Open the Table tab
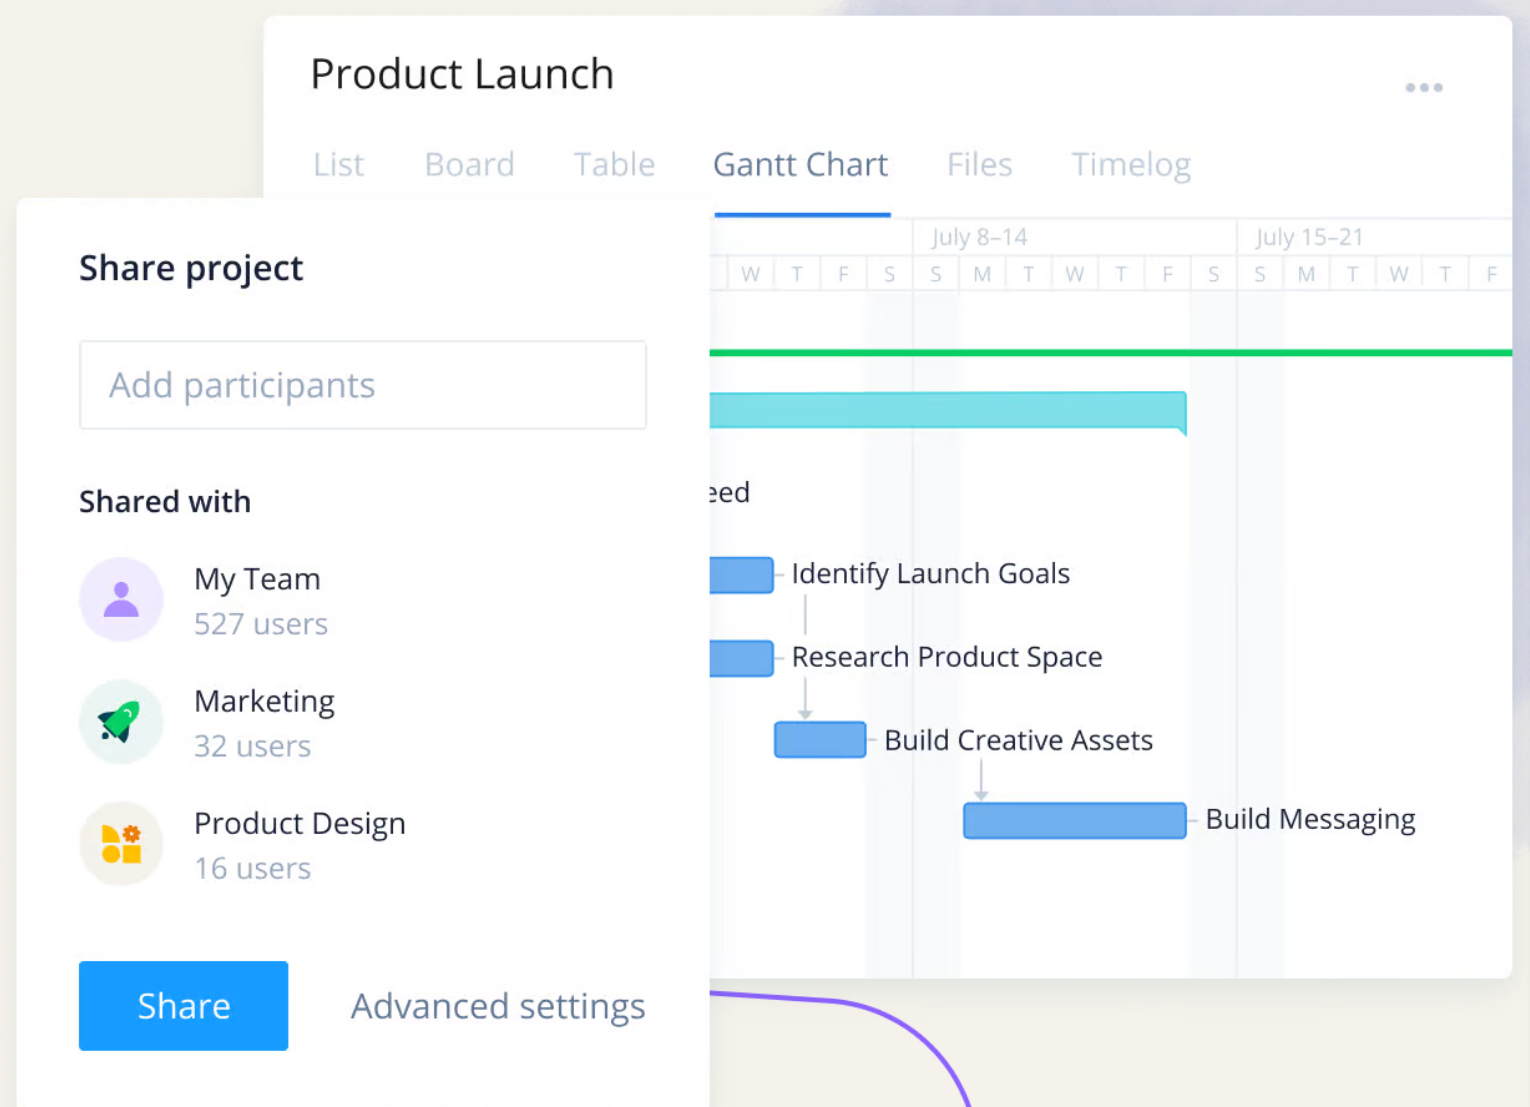 (x=614, y=164)
